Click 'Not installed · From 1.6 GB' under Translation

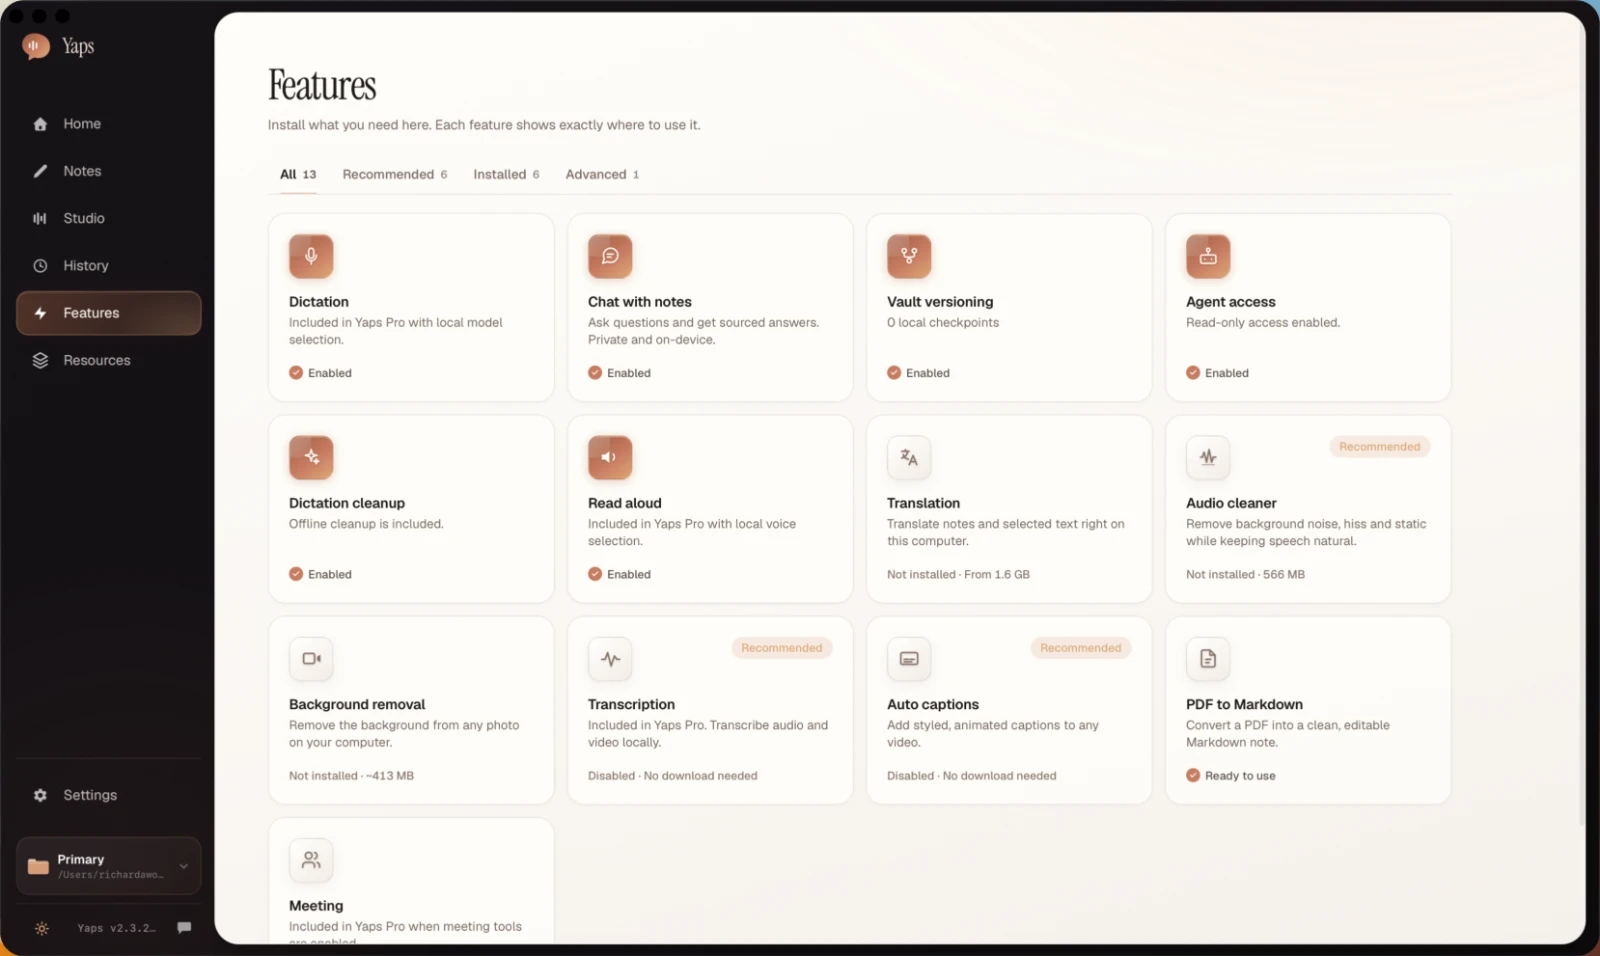click(x=958, y=574)
